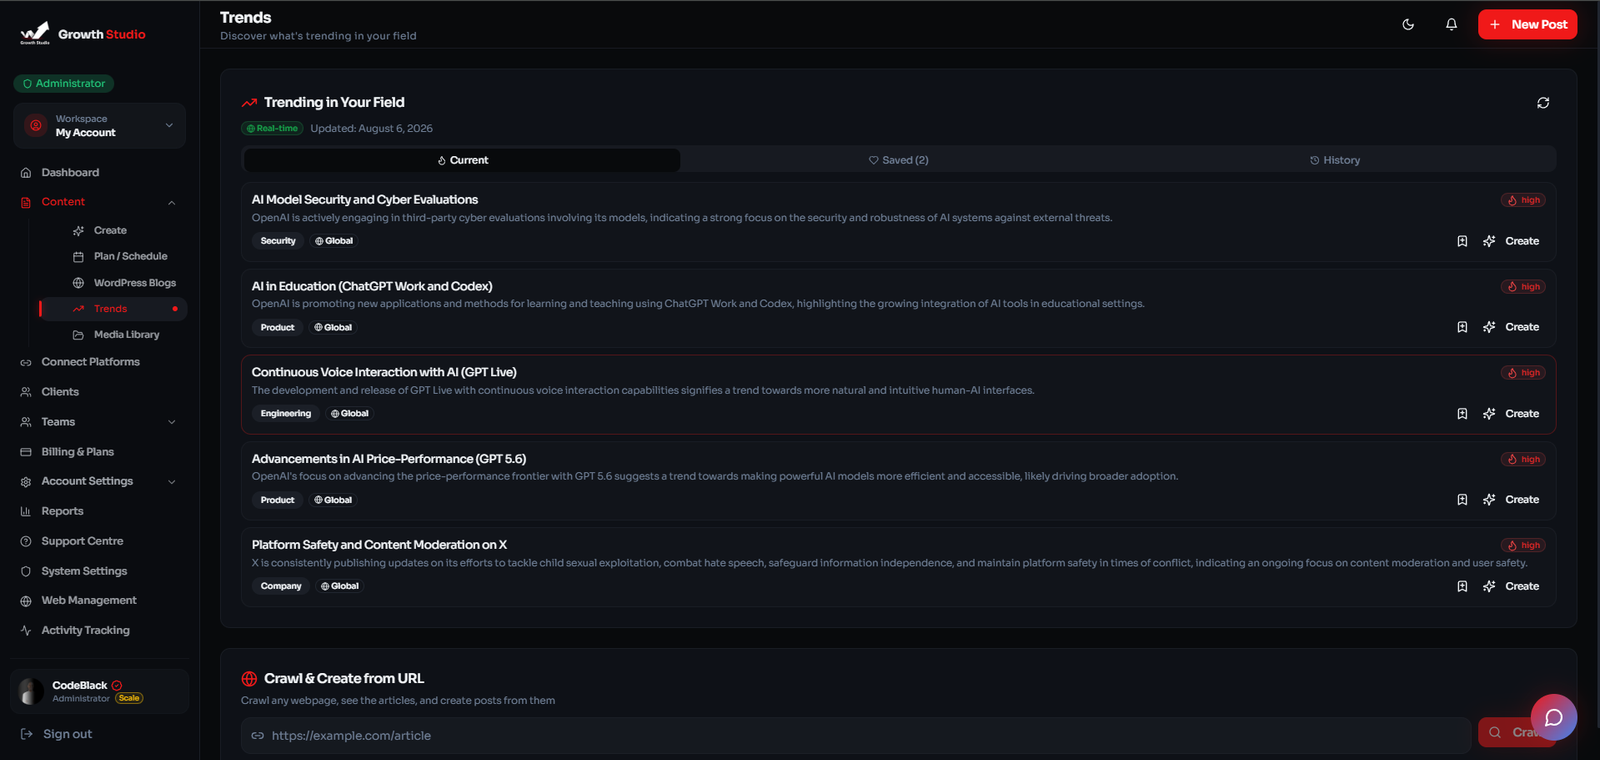The width and height of the screenshot is (1600, 760).
Task: Bookmark Continuous Voice Interaction trend
Action: (1462, 414)
